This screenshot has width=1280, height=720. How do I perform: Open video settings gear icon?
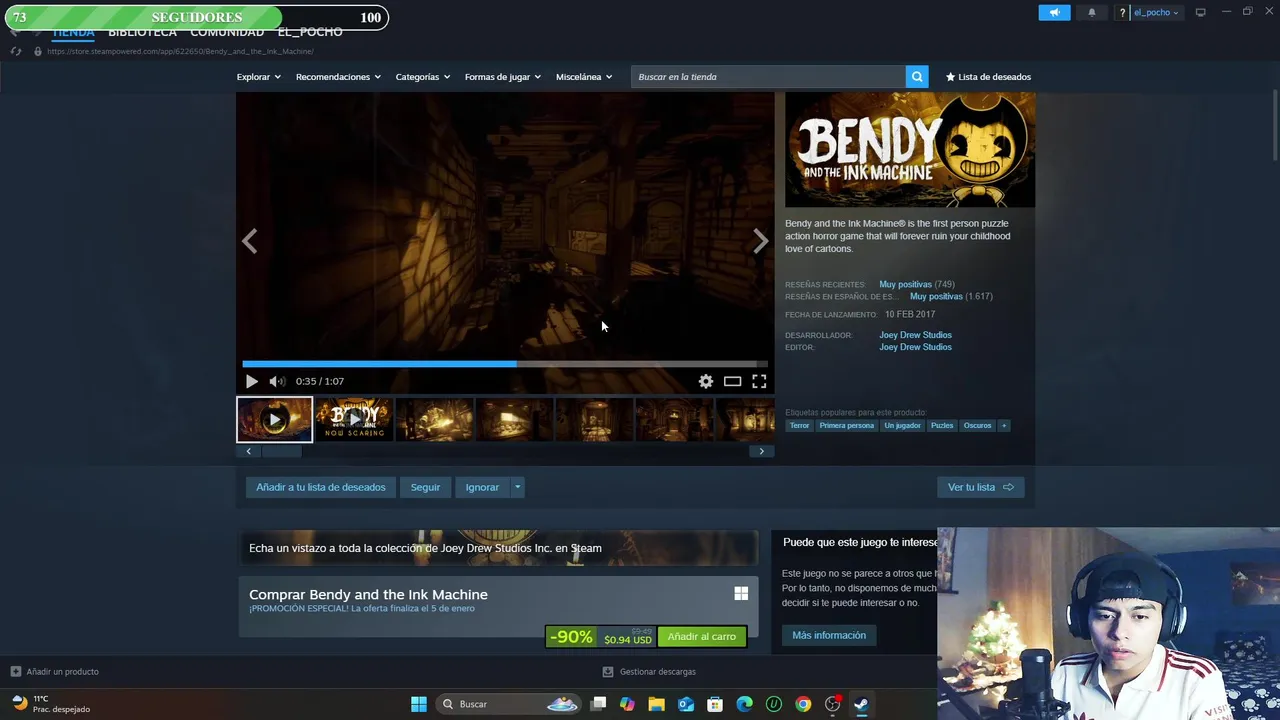[x=706, y=381]
